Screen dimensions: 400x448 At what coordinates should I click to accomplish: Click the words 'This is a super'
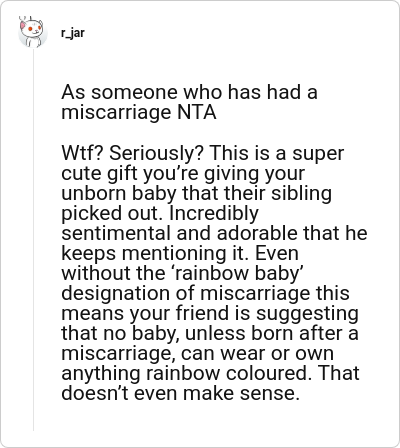point(277,154)
